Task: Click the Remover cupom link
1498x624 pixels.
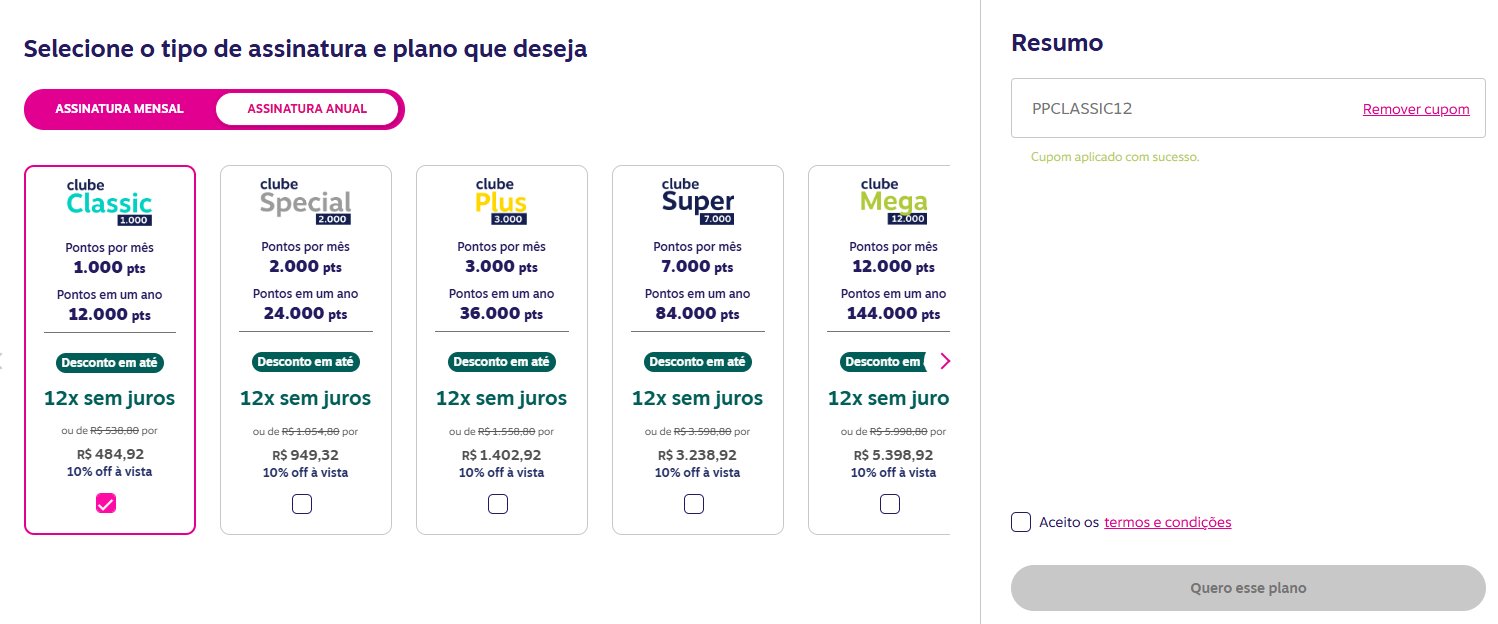Action: pyautogui.click(x=1416, y=109)
